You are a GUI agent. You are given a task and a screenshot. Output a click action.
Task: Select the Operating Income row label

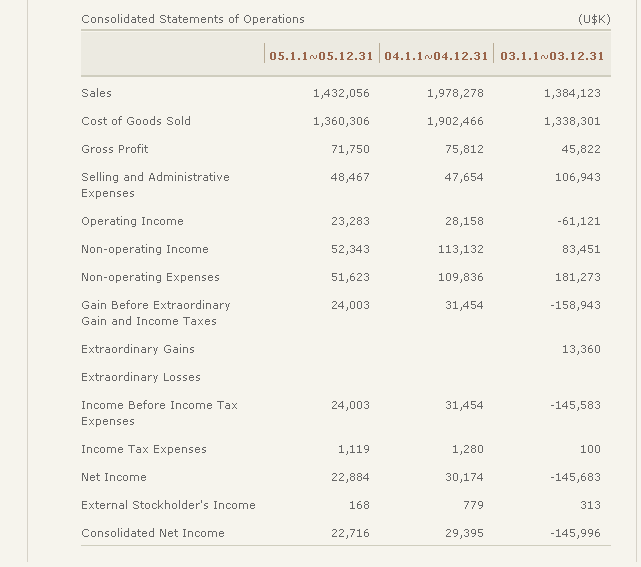pyautogui.click(x=132, y=221)
